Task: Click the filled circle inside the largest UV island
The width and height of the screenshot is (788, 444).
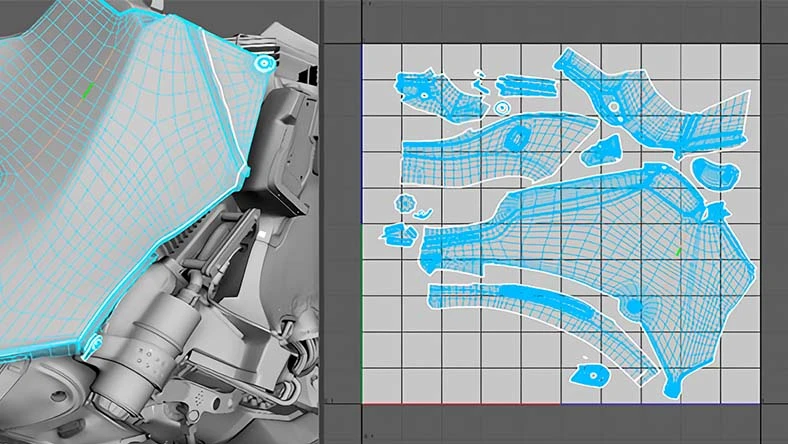Action: tap(634, 306)
